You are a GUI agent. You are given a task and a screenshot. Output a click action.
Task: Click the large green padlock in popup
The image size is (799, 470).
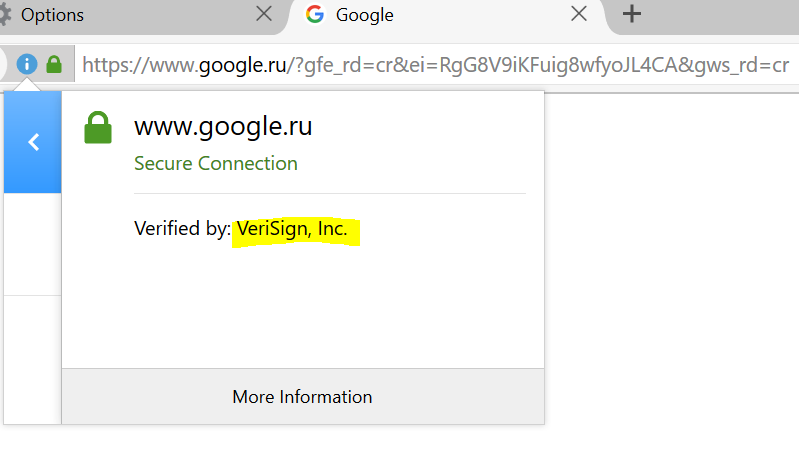pos(98,127)
